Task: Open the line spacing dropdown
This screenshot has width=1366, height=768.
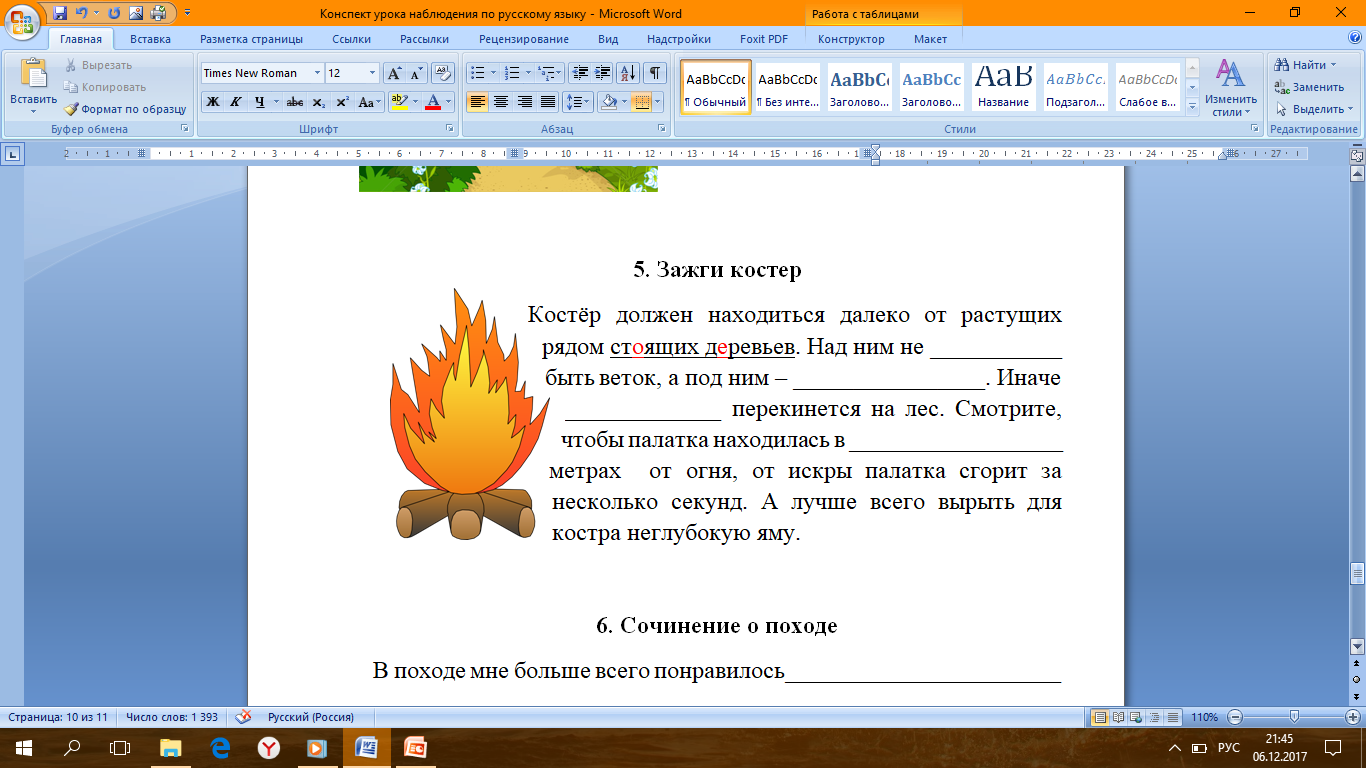Action: point(577,102)
